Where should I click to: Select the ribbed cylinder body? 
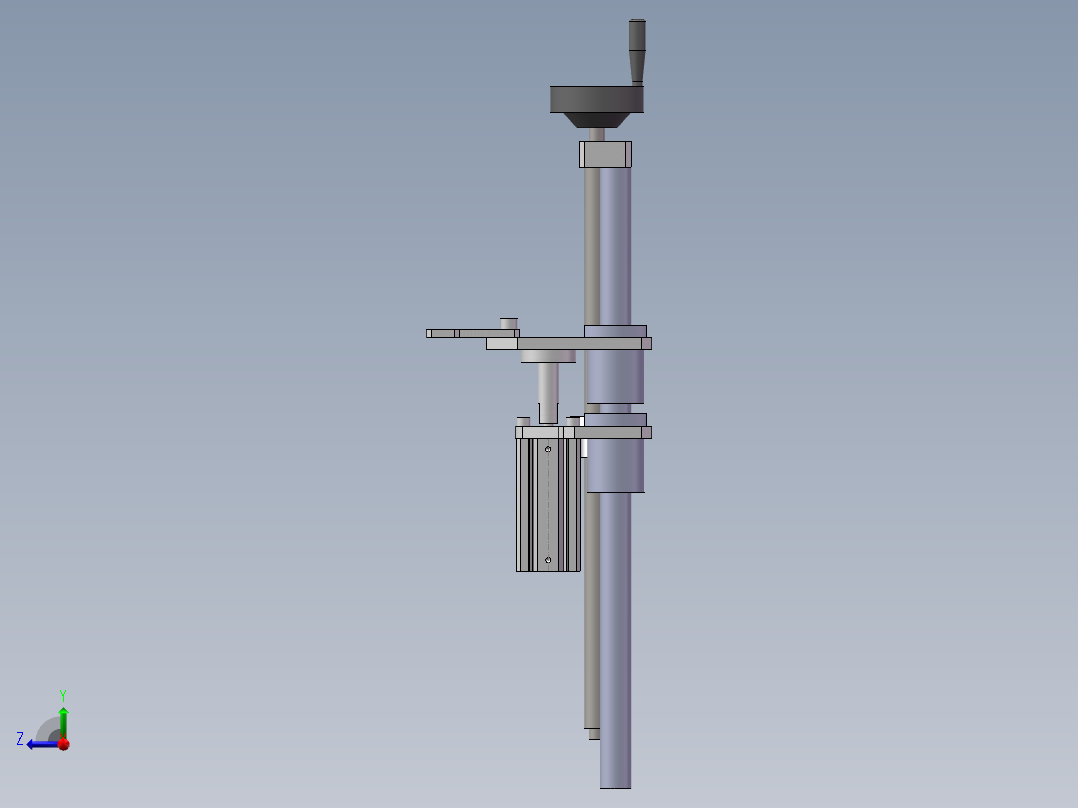point(548,505)
